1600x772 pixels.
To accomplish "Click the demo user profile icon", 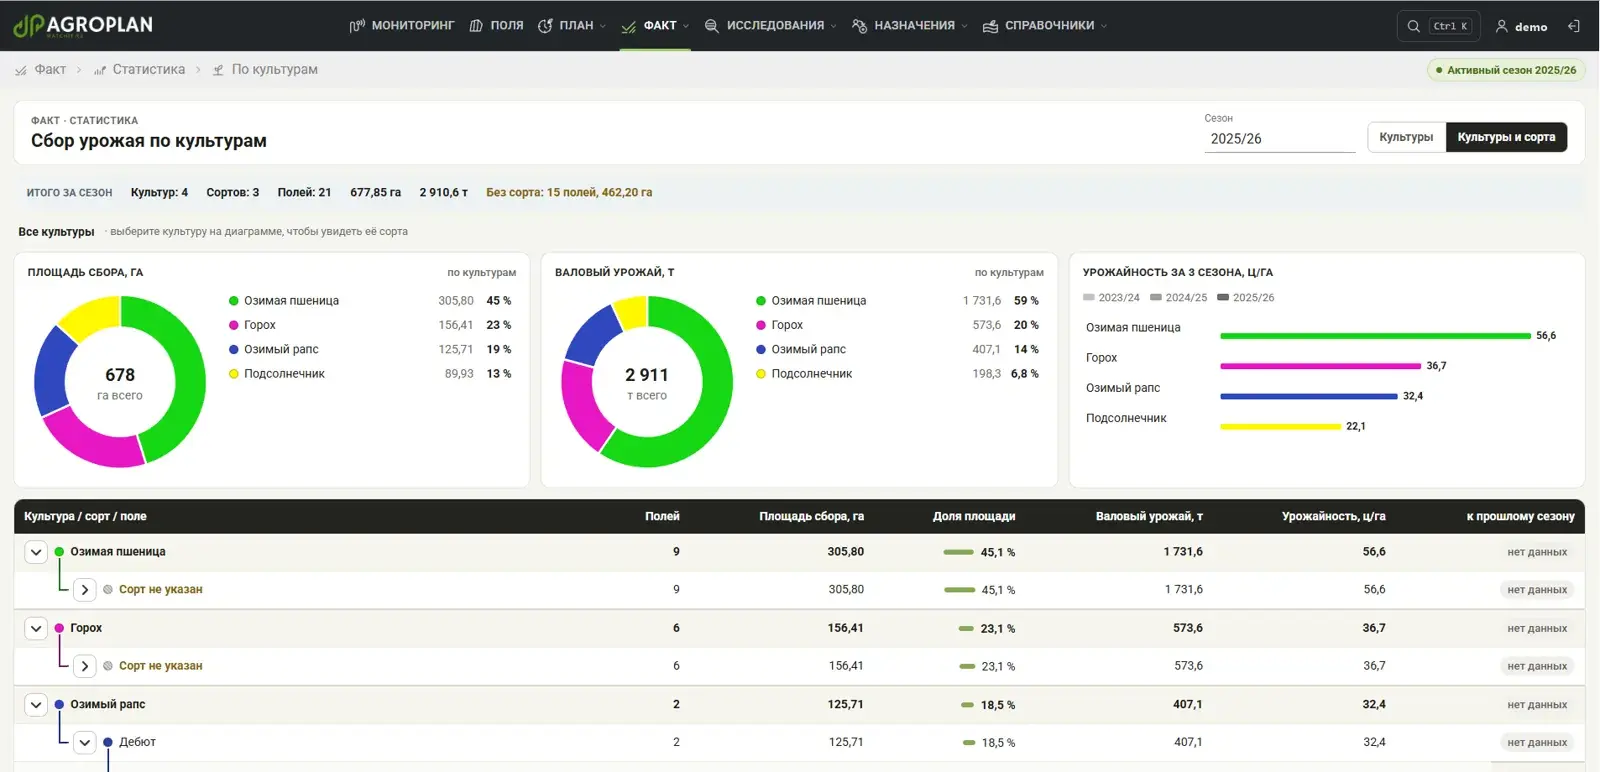I will click(1501, 26).
